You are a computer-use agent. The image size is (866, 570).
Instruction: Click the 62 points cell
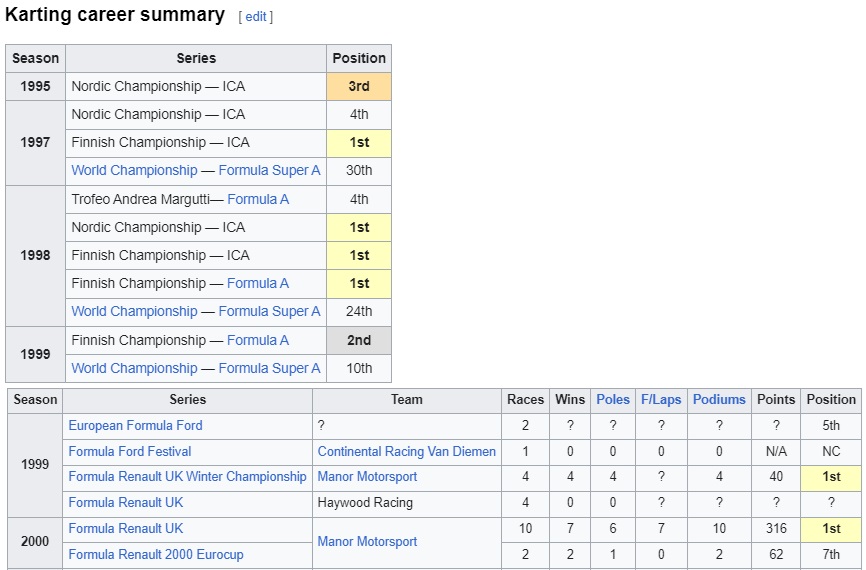click(x=776, y=555)
